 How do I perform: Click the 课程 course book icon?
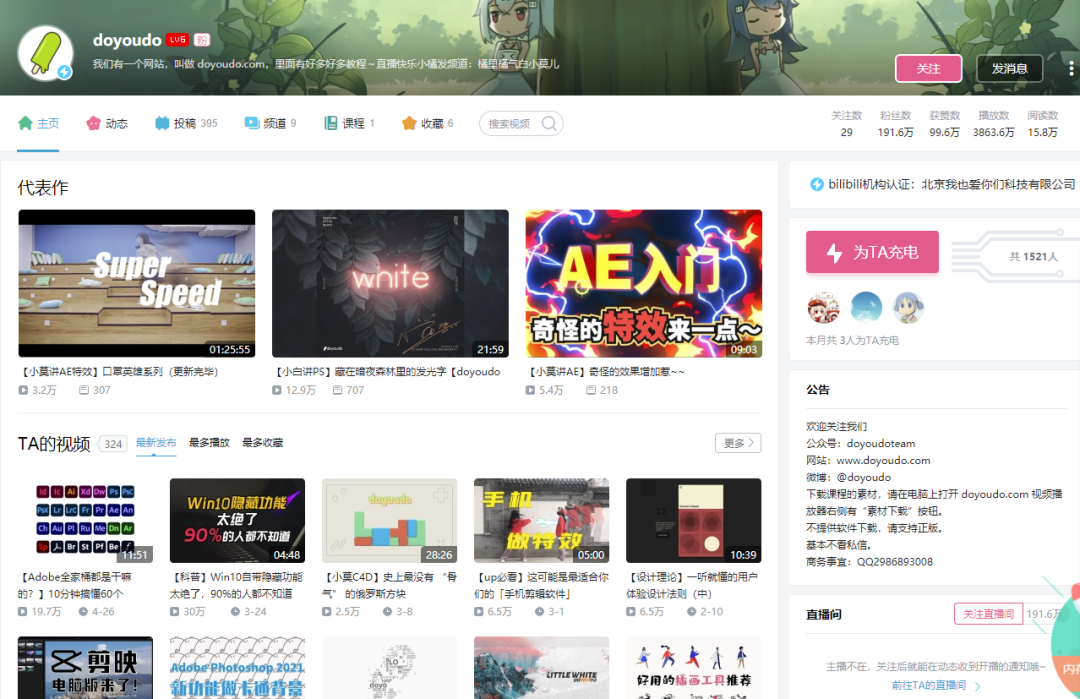point(331,123)
